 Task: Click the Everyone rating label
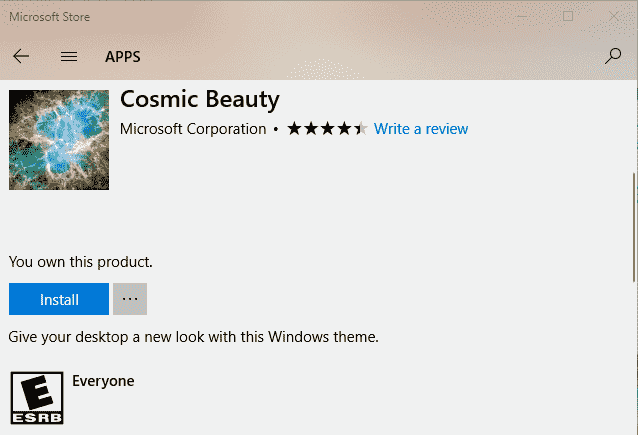(103, 381)
